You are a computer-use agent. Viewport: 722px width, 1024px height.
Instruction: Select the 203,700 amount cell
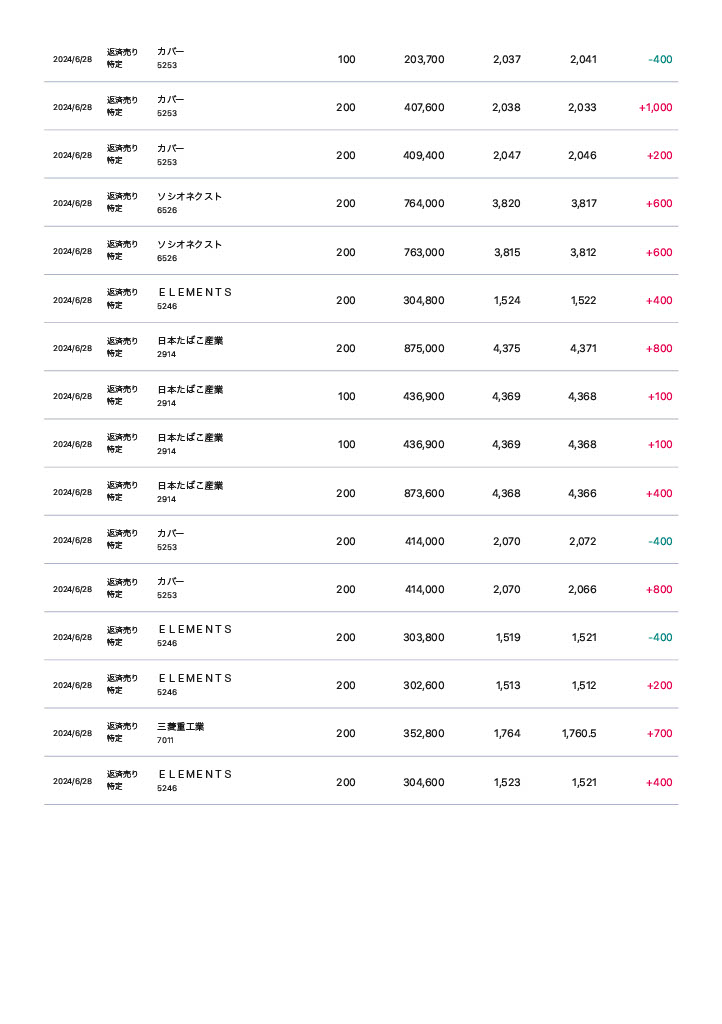click(x=424, y=60)
